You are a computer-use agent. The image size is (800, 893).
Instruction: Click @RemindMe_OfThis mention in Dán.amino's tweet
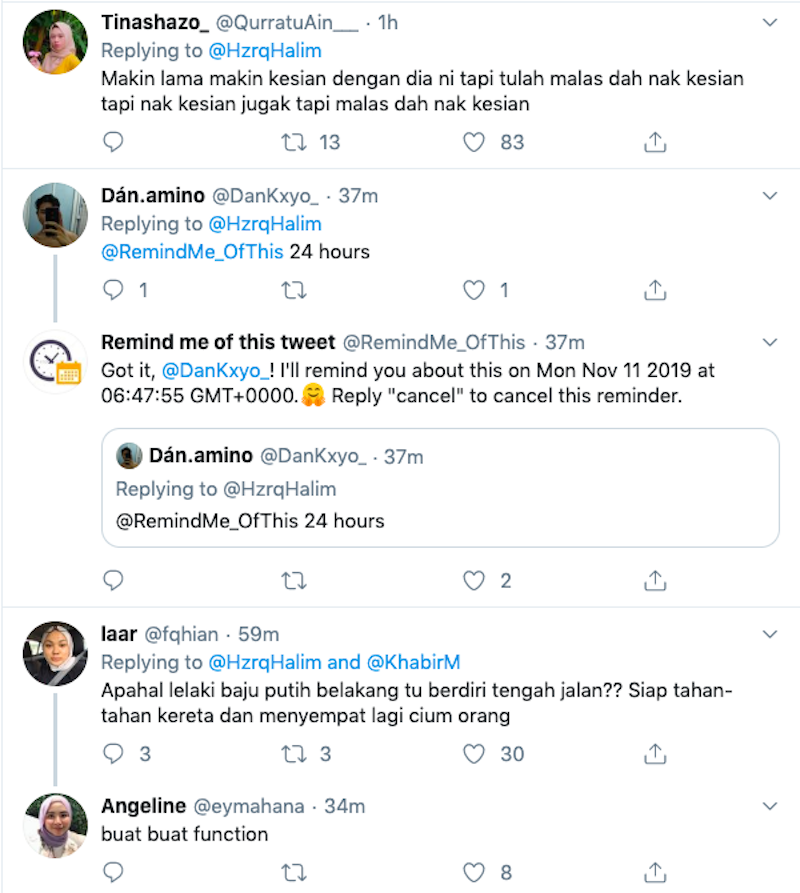tap(192, 252)
